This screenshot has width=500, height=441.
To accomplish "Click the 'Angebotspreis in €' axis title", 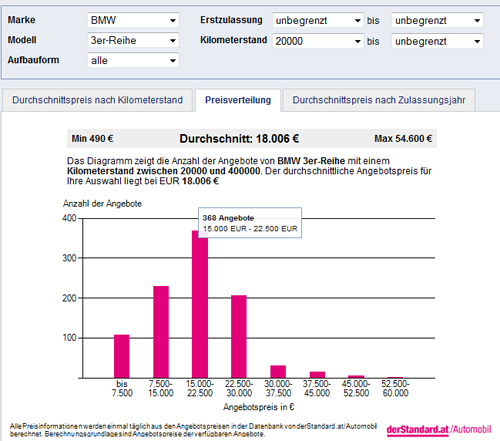I will tap(259, 407).
